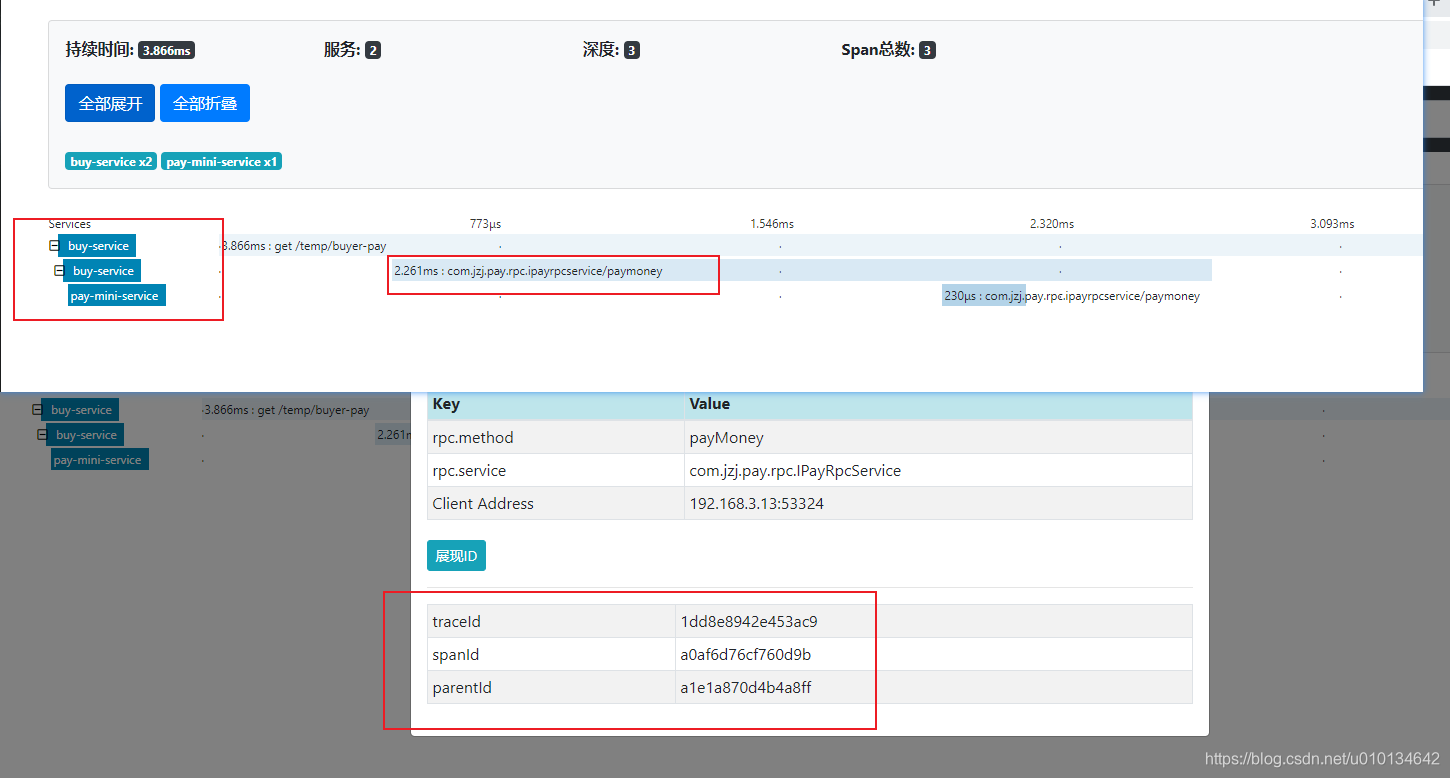Select parent ID value a1e1a870d4b4a8ff
Viewport: 1450px width, 778px height.
point(934,687)
